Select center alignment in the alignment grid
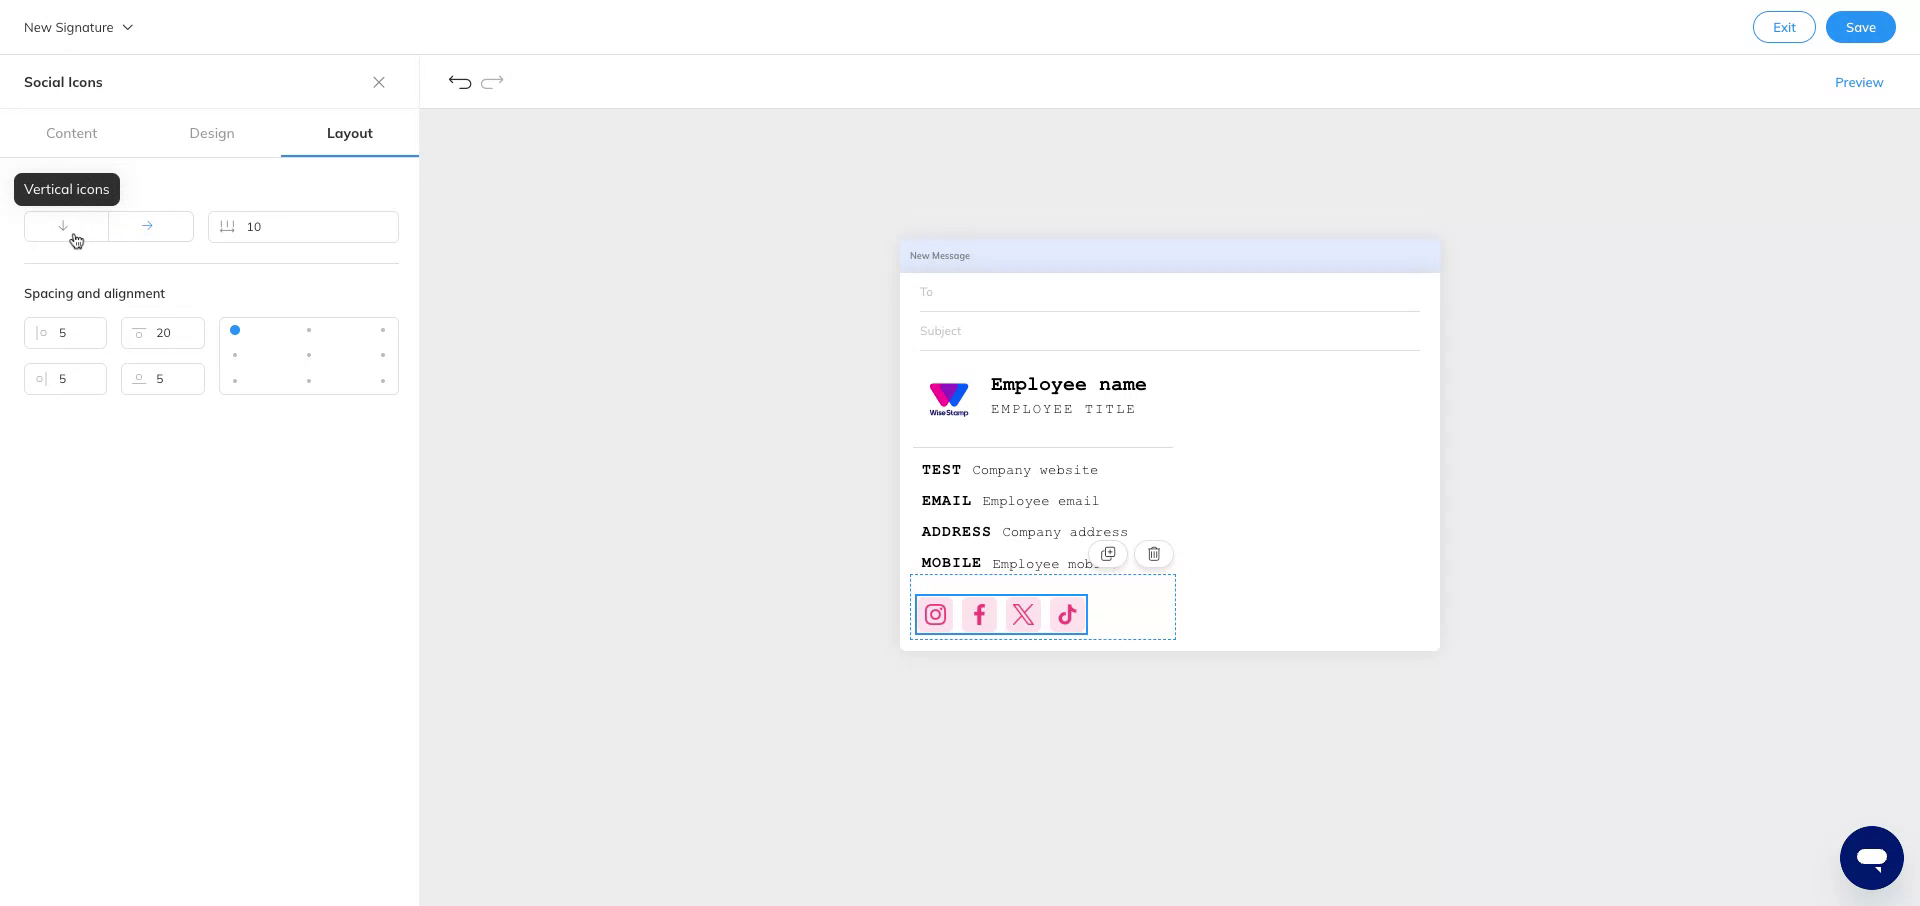 308,355
